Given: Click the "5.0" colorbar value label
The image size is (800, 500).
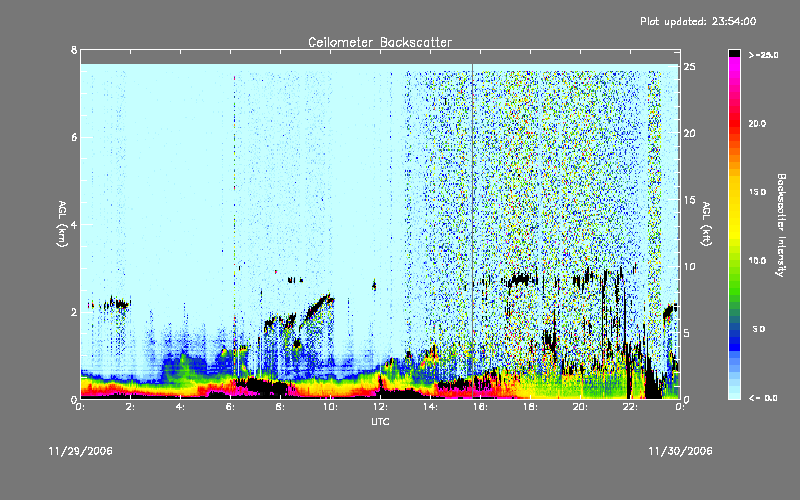Looking at the screenshot, I should click(x=759, y=329).
